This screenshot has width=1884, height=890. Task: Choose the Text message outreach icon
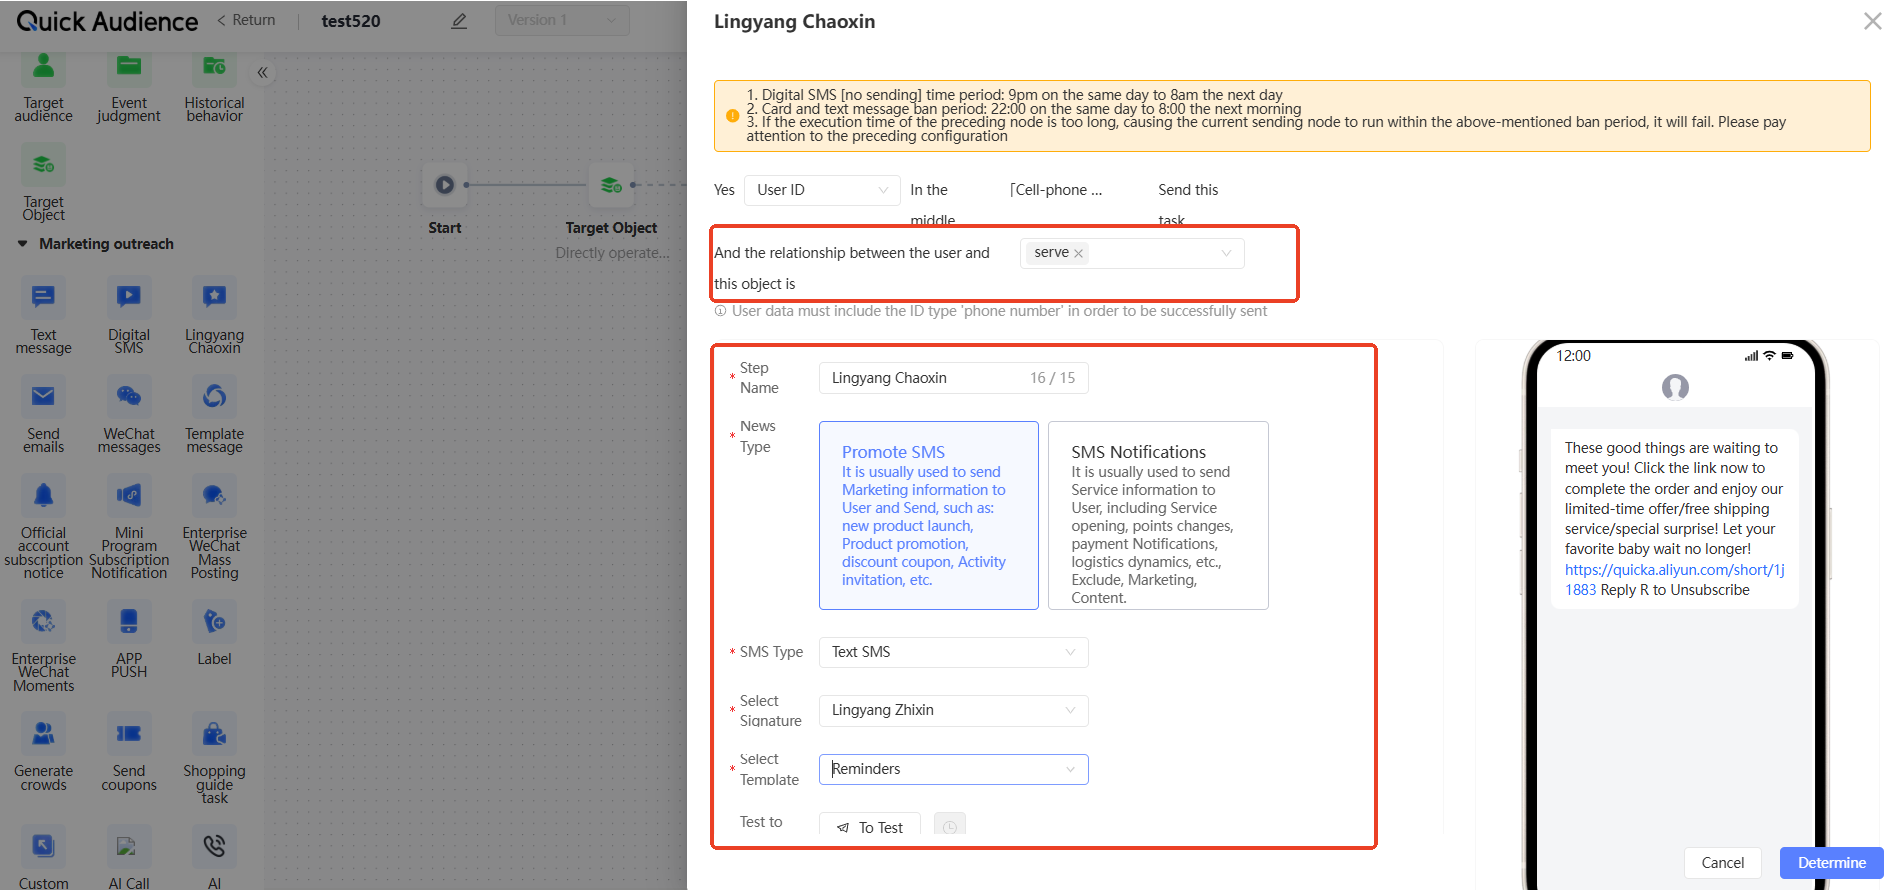[x=43, y=297]
